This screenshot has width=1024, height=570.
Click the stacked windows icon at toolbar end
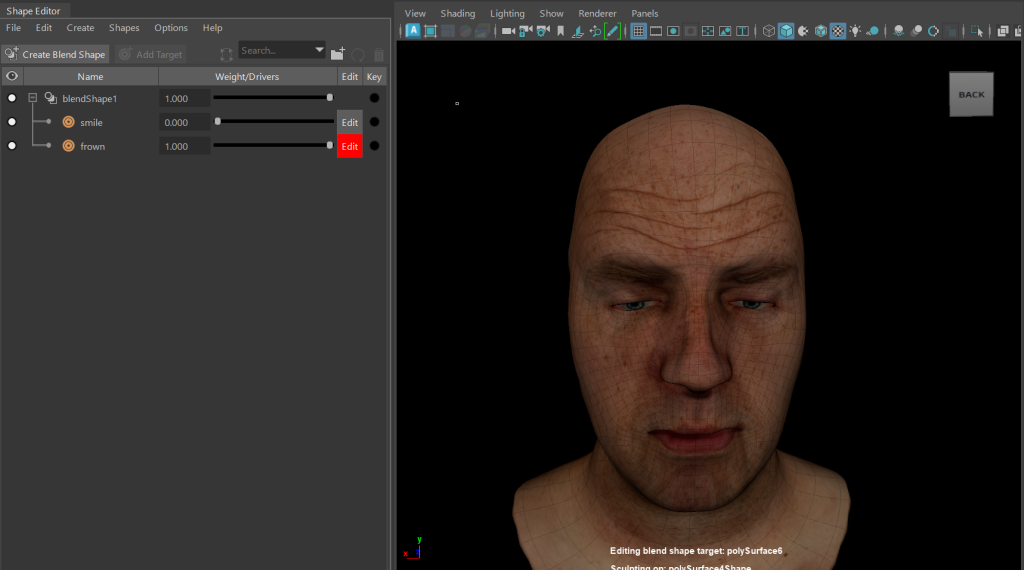pos(1002,31)
